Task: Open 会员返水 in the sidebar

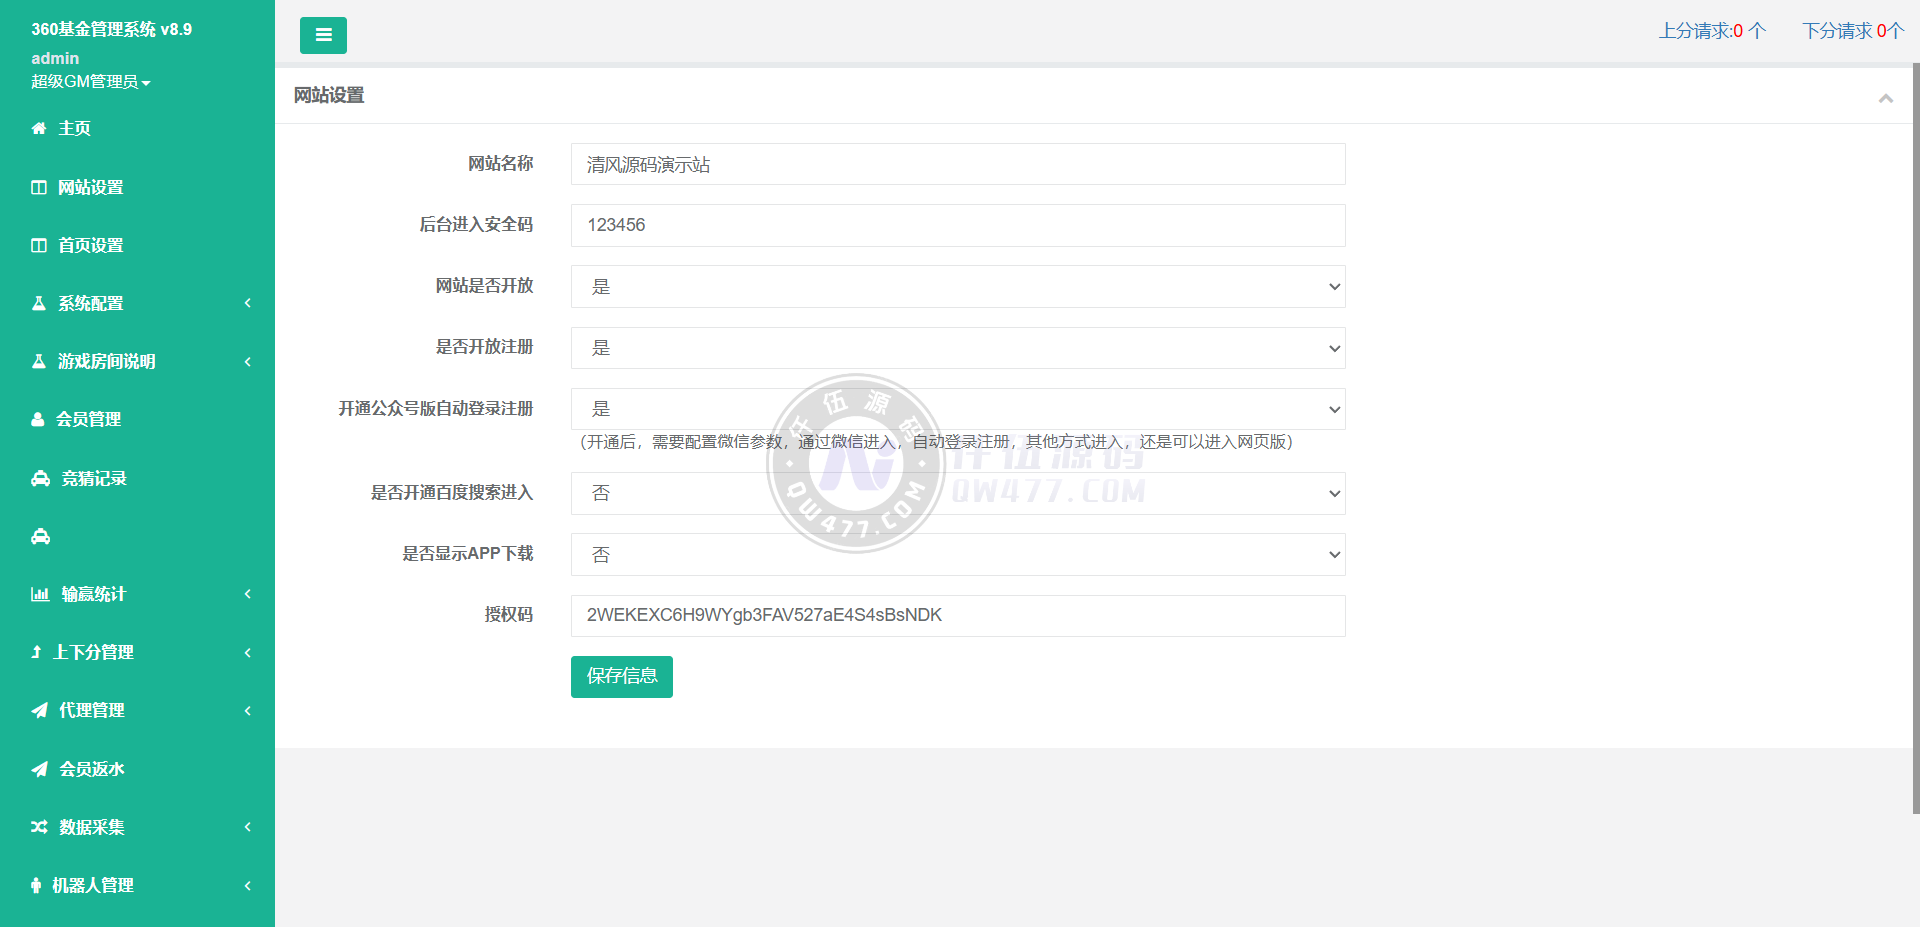Action: point(91,769)
